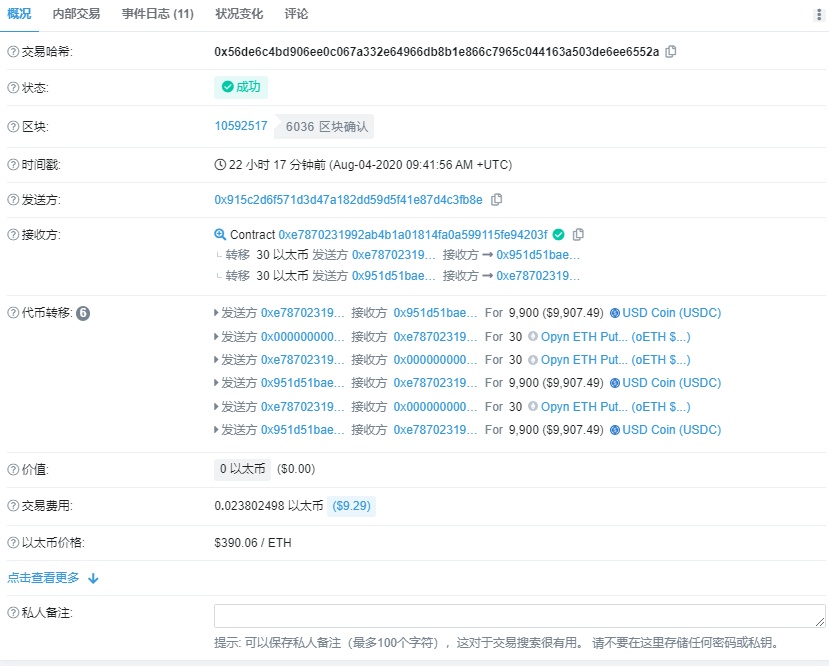Viewport: 829px width, 666px height.
Task: Click inside the 私人备注 text field
Action: pos(519,616)
